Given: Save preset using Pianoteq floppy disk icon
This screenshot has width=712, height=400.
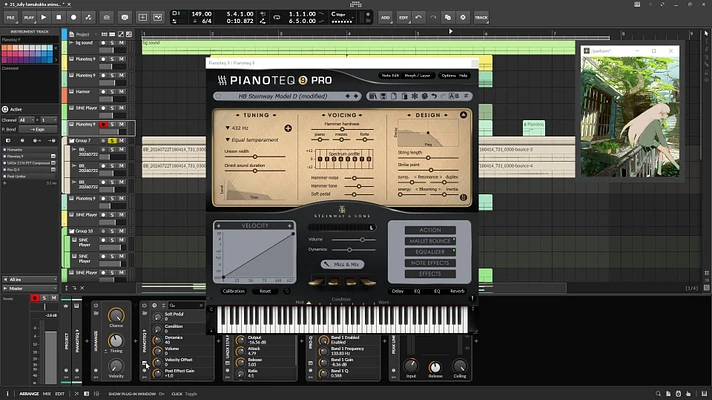Looking at the screenshot, I should [x=383, y=96].
